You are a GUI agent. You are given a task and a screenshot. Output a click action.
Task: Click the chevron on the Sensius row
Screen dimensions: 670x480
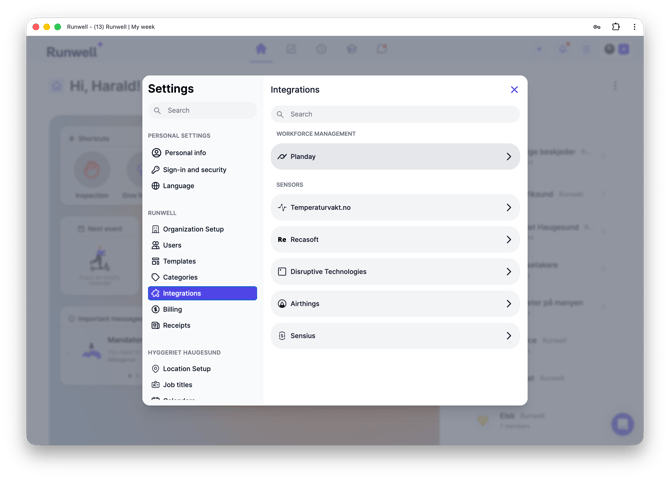click(x=508, y=336)
